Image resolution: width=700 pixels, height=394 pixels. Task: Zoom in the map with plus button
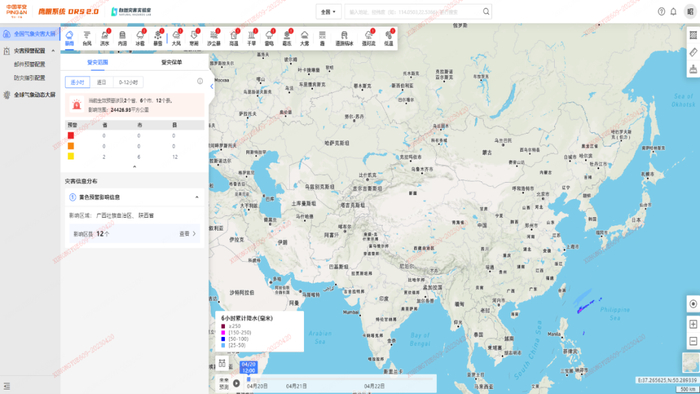point(693,324)
